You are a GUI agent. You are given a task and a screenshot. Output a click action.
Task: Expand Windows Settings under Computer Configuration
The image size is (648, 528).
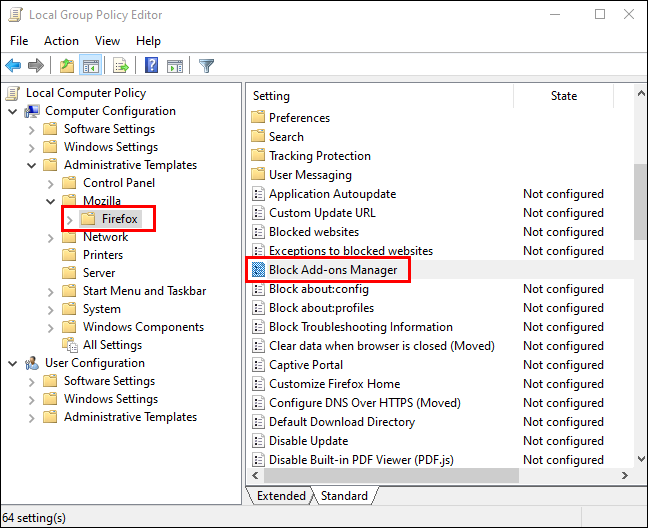coord(32,147)
